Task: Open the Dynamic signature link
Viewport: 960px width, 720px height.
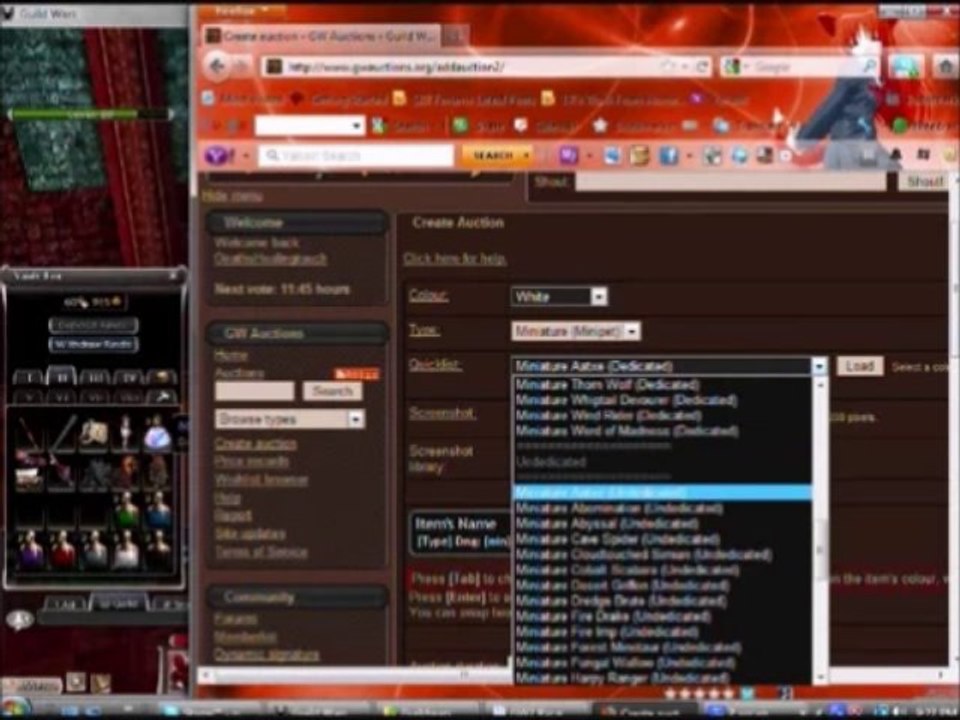Action: click(267, 654)
